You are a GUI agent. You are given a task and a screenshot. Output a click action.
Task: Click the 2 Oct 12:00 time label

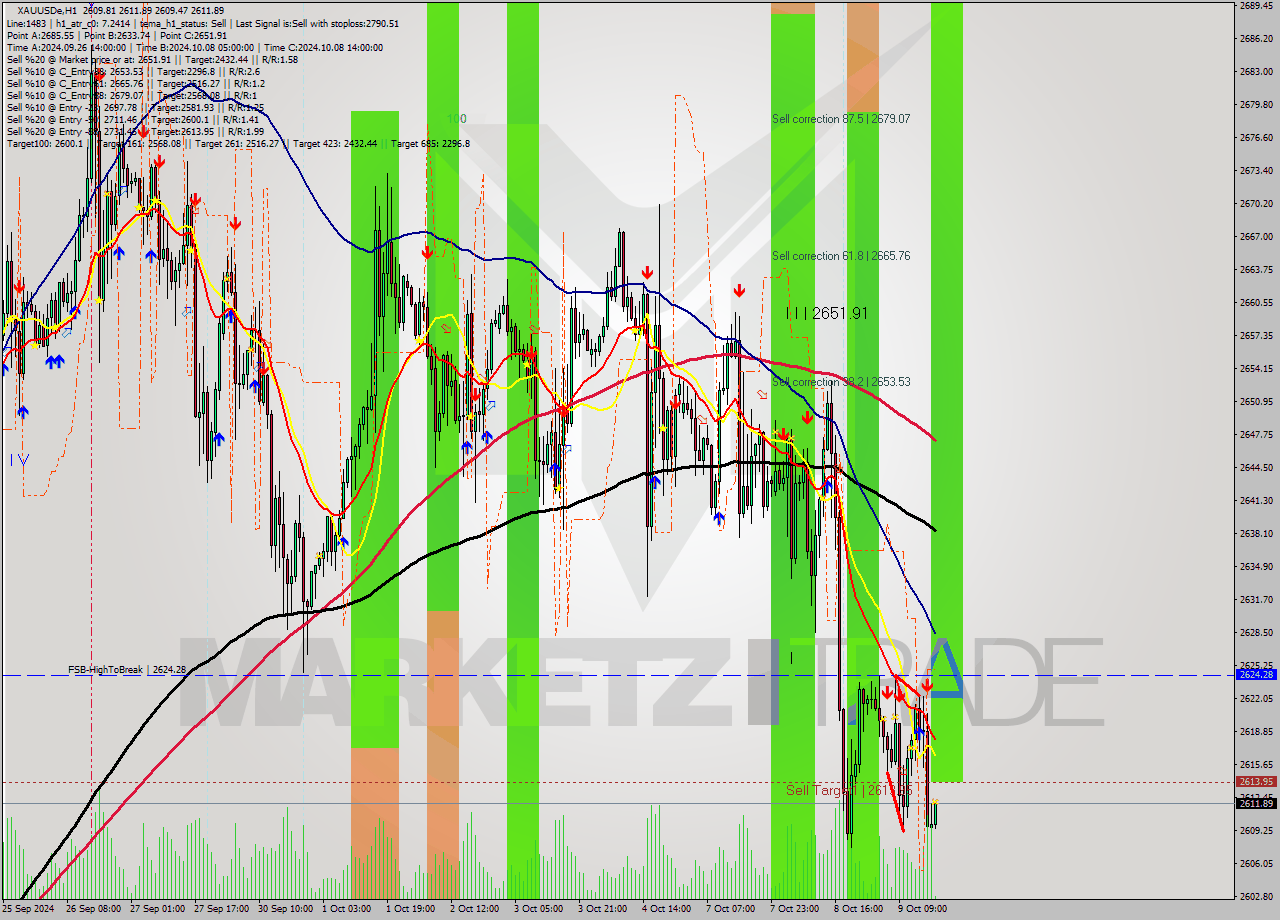coord(477,909)
